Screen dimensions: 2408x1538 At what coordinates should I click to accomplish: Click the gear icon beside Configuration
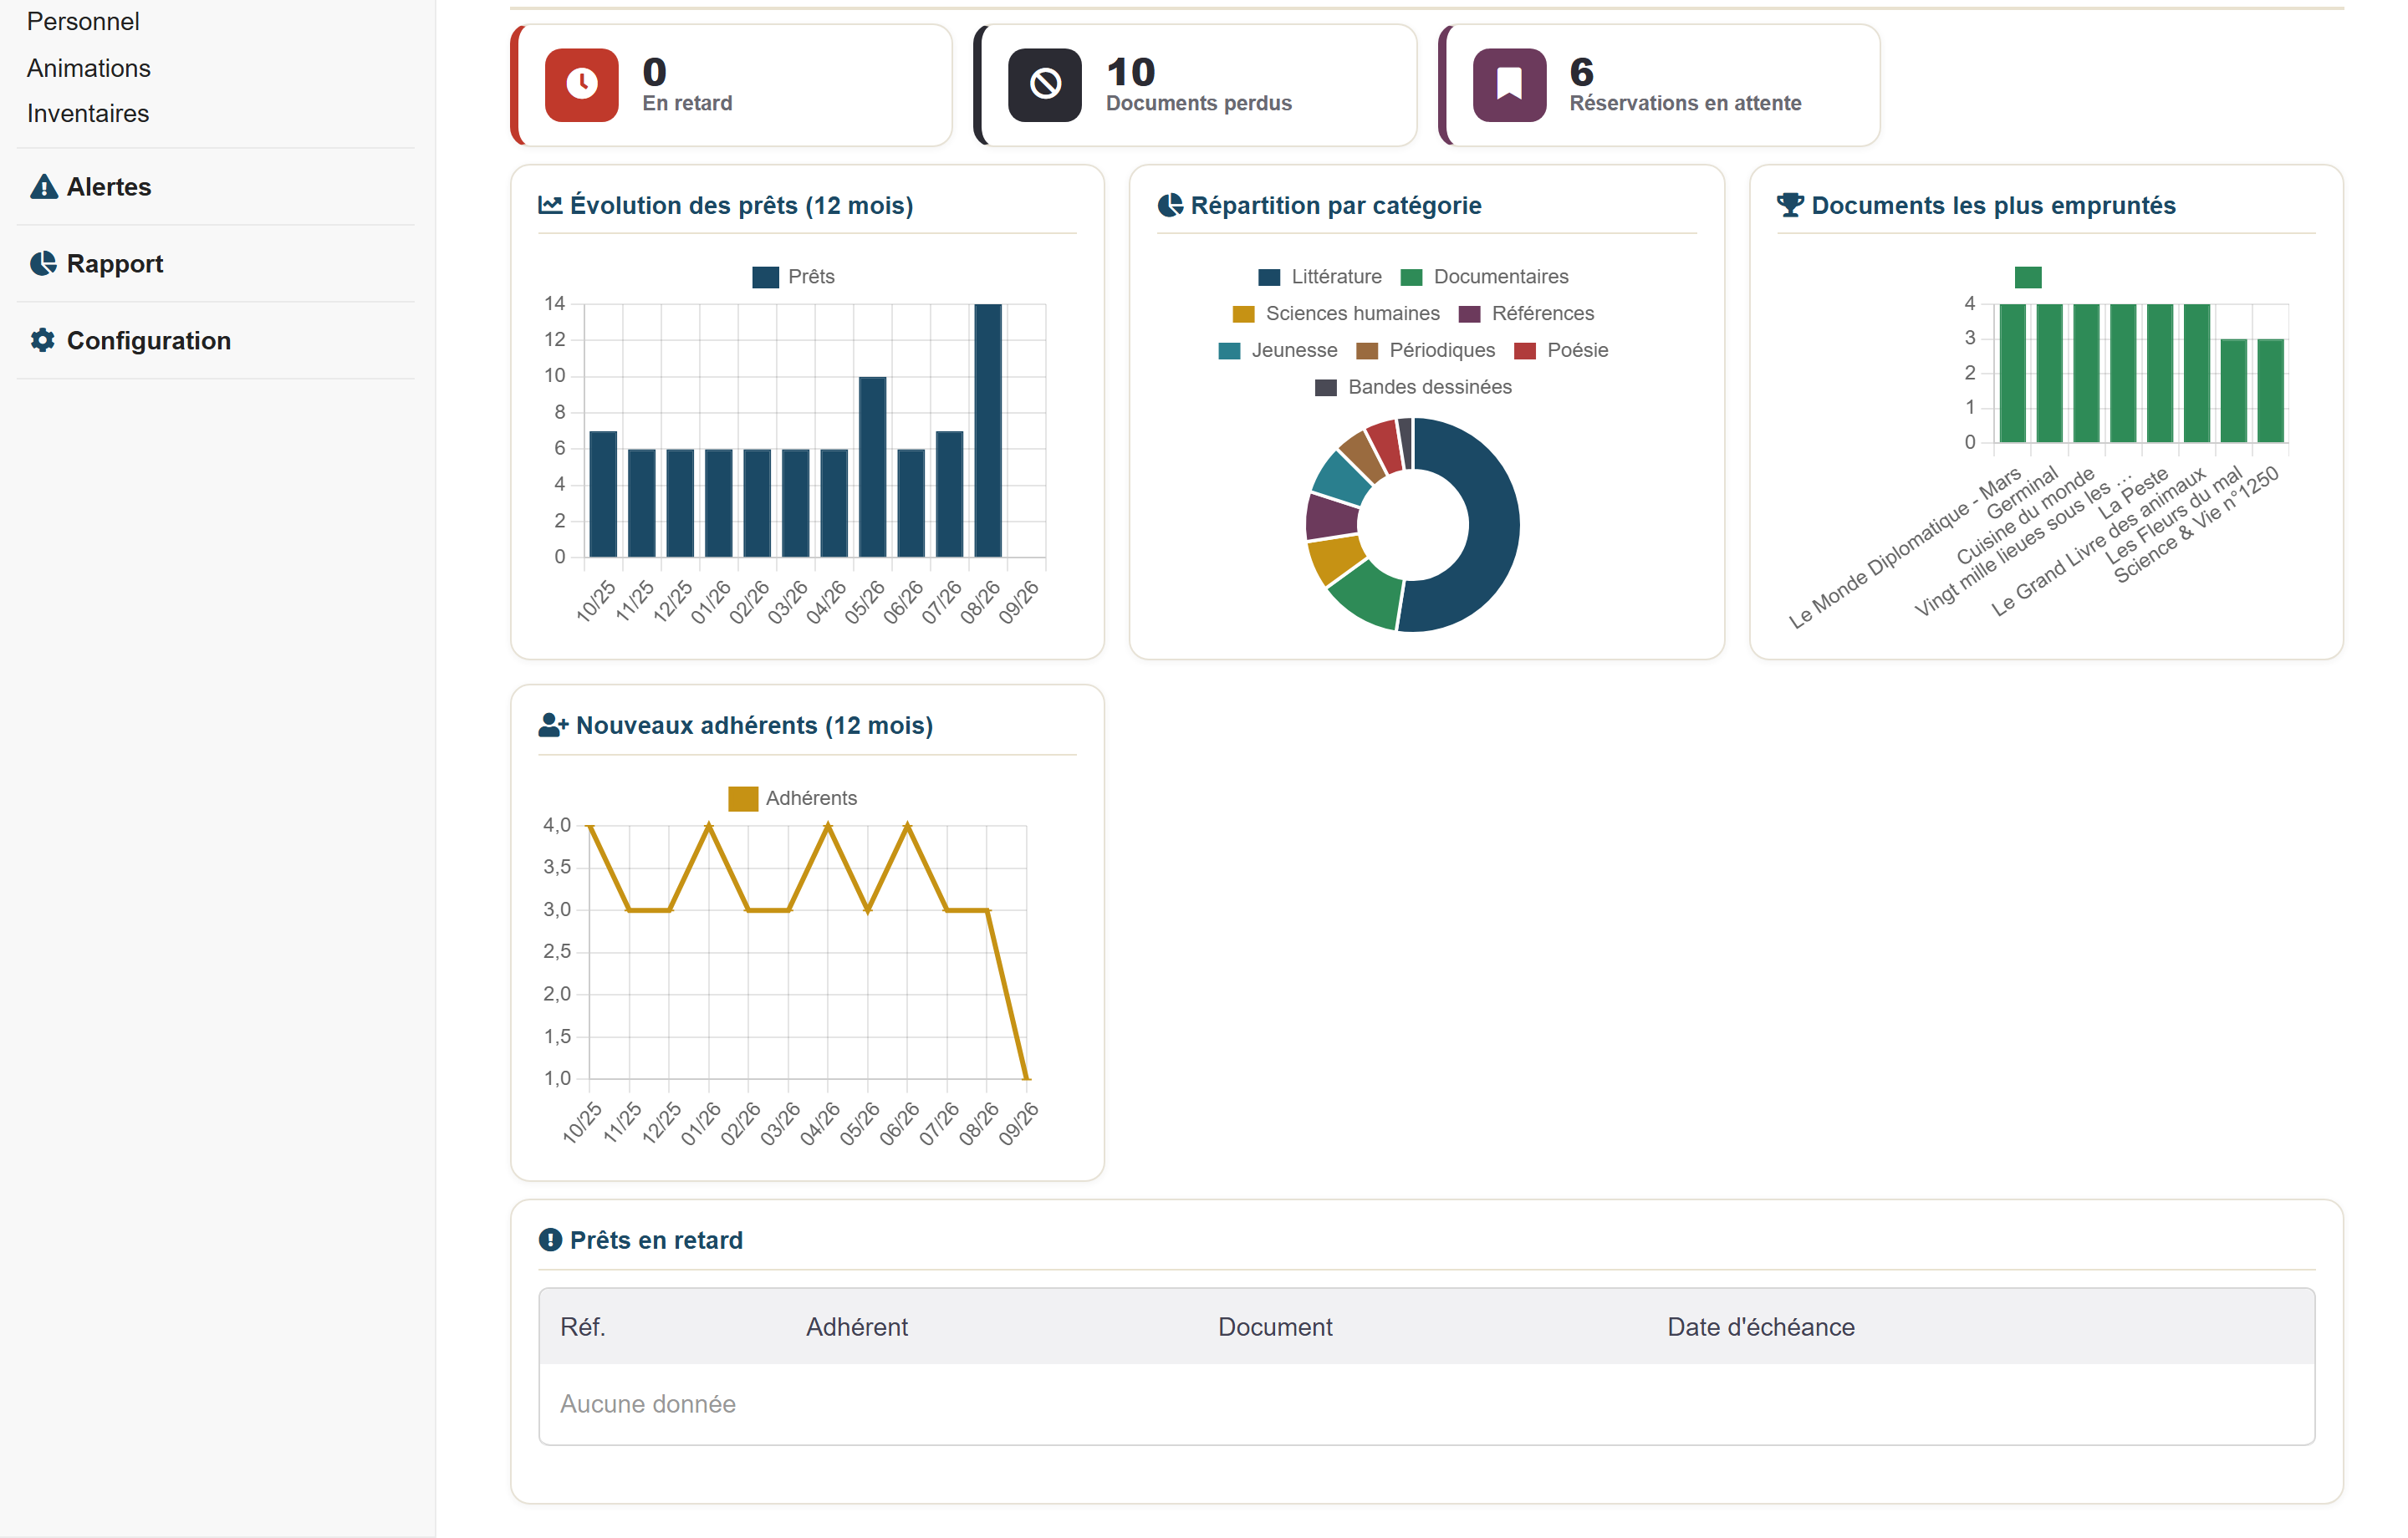click(x=43, y=340)
